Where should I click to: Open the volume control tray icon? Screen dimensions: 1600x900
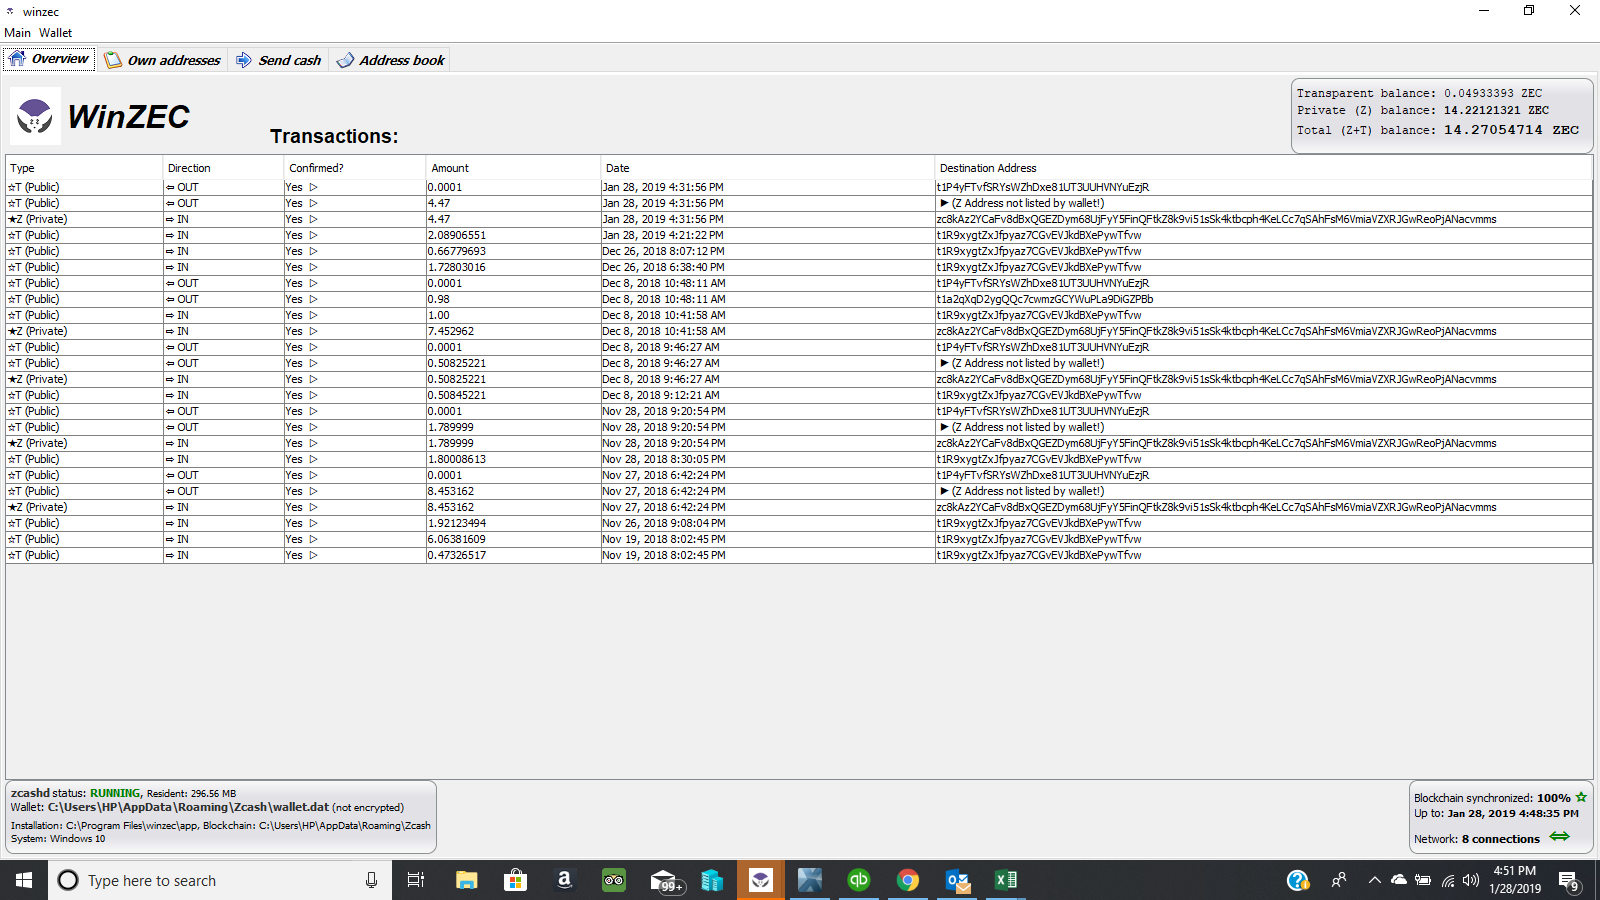pyautogui.click(x=1470, y=880)
